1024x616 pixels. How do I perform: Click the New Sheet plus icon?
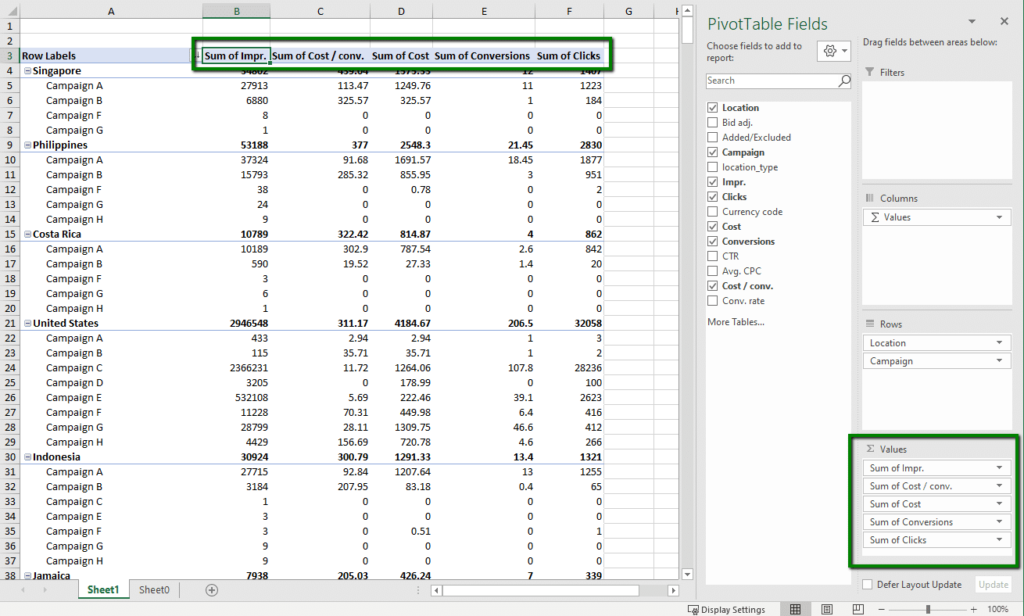[210, 590]
